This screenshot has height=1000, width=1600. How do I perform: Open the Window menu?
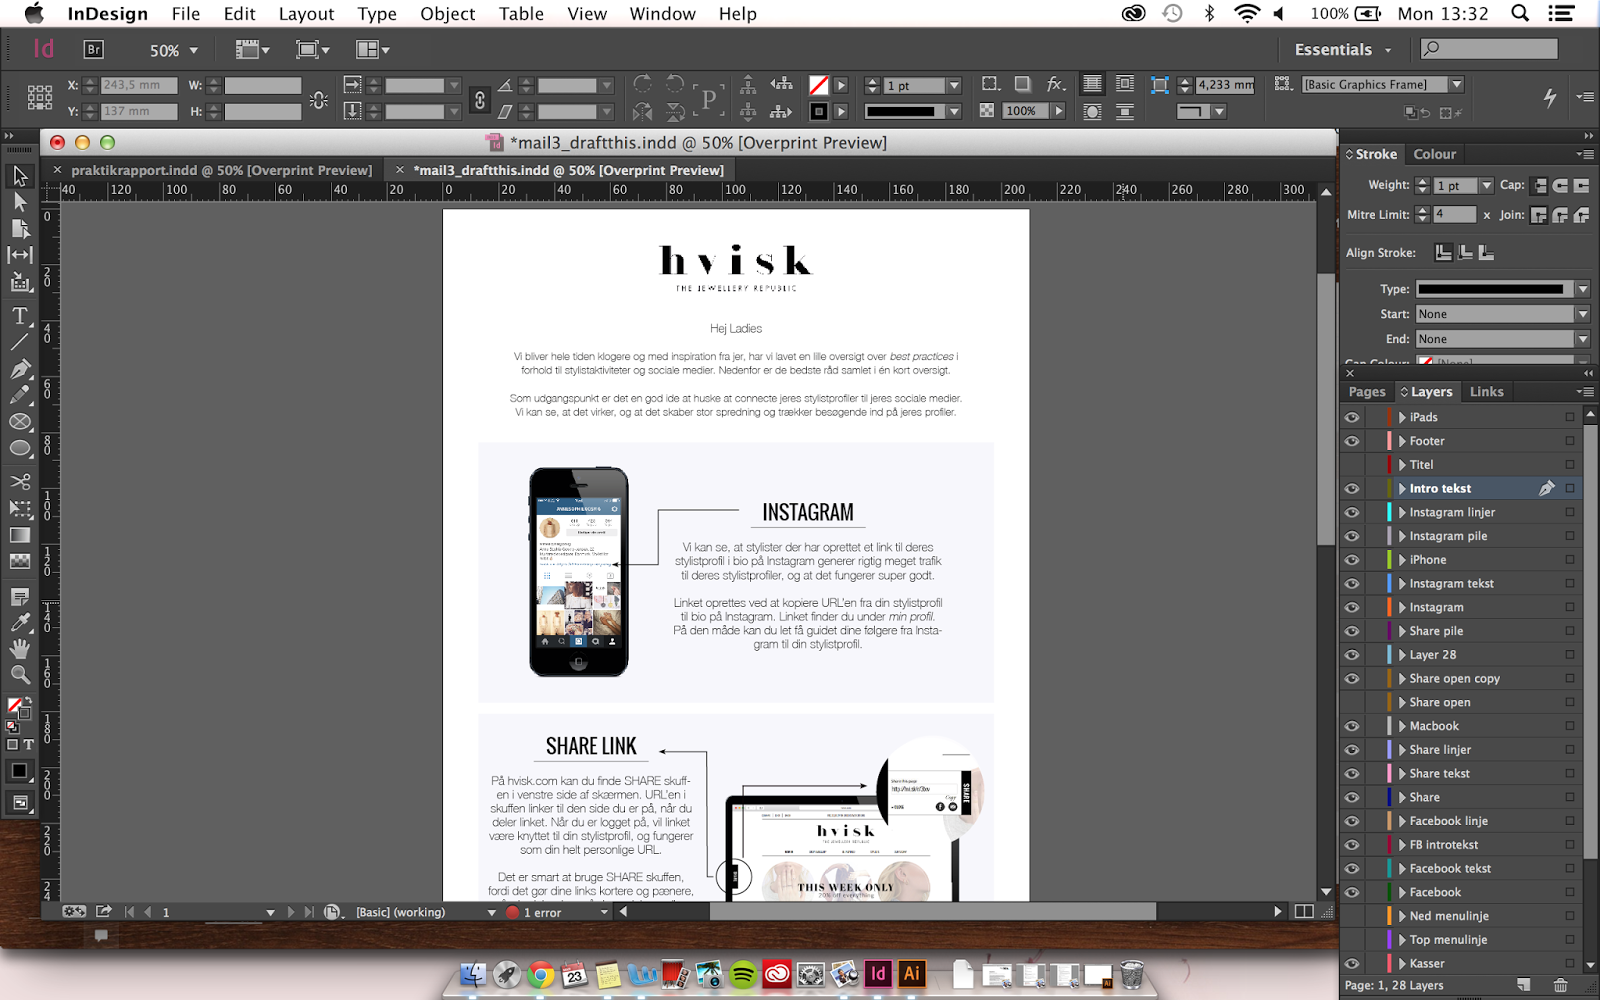tap(662, 13)
